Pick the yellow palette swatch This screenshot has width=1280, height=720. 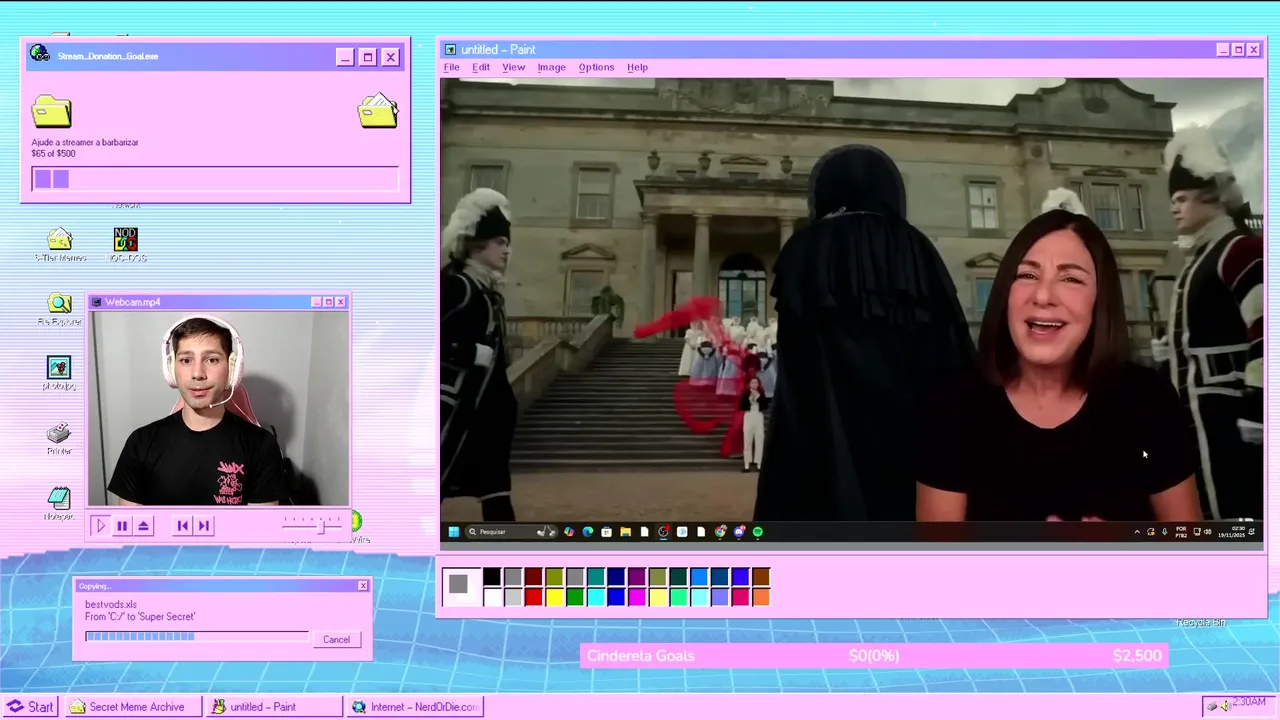click(554, 597)
